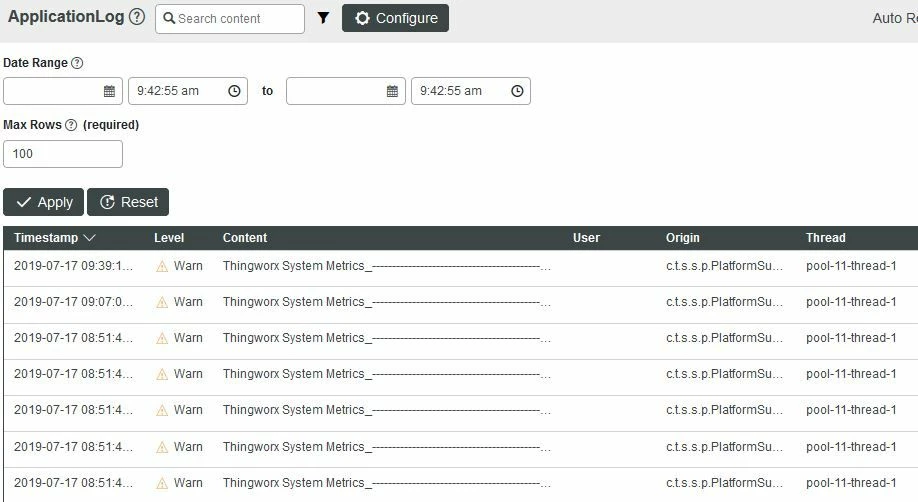918x502 pixels.
Task: Click the start date input field
Action: coord(63,91)
